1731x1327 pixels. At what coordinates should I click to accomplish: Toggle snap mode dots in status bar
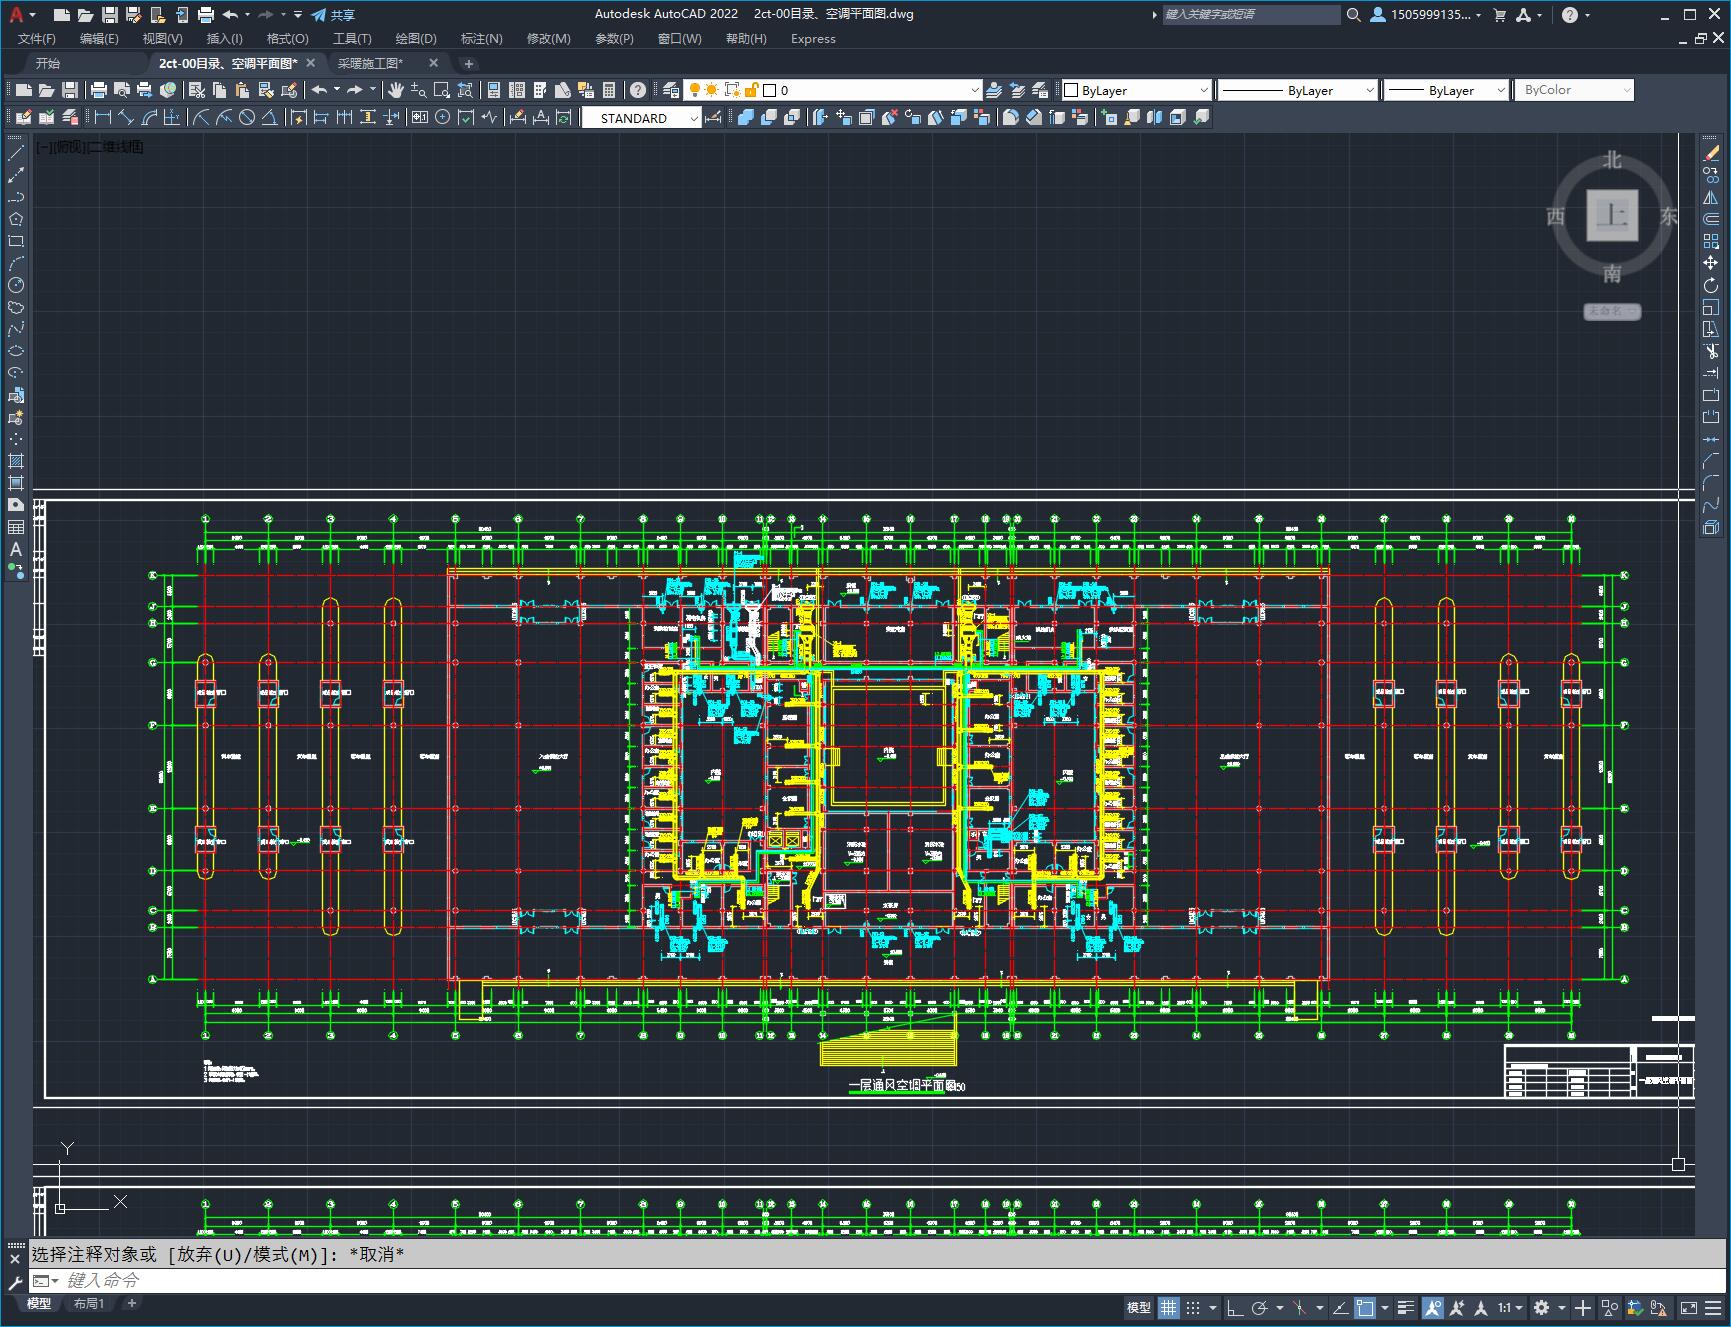point(1193,1307)
